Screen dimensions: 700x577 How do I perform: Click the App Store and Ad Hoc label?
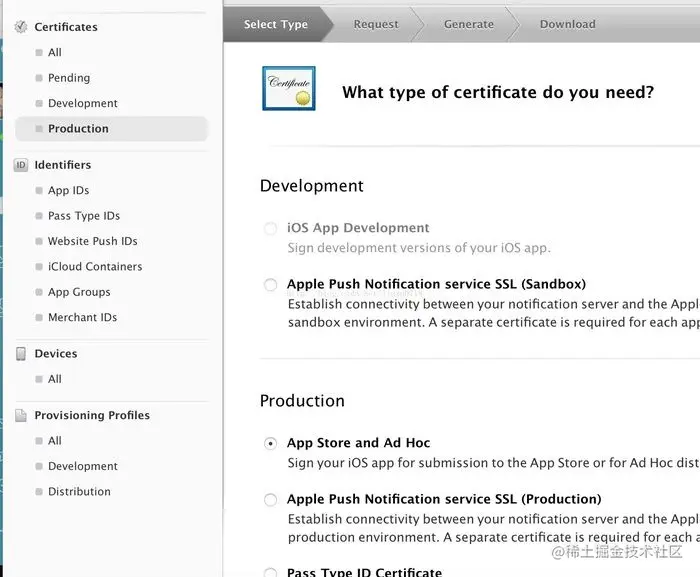click(358, 443)
